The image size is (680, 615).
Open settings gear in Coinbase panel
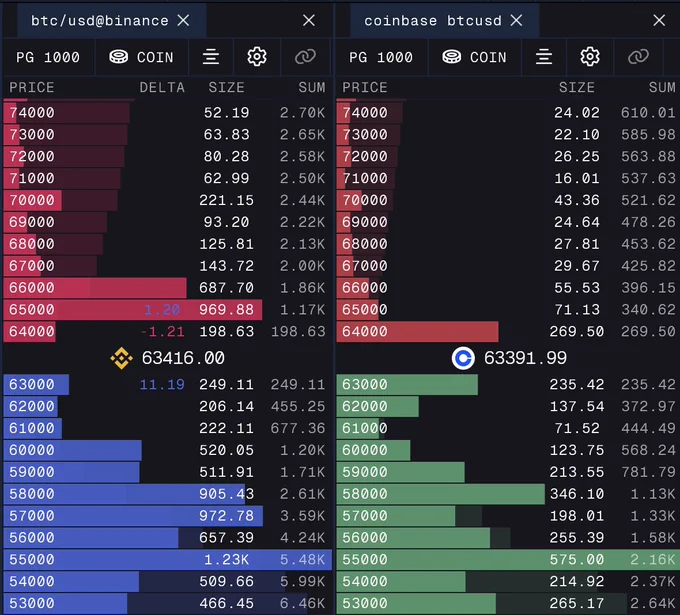(x=590, y=57)
